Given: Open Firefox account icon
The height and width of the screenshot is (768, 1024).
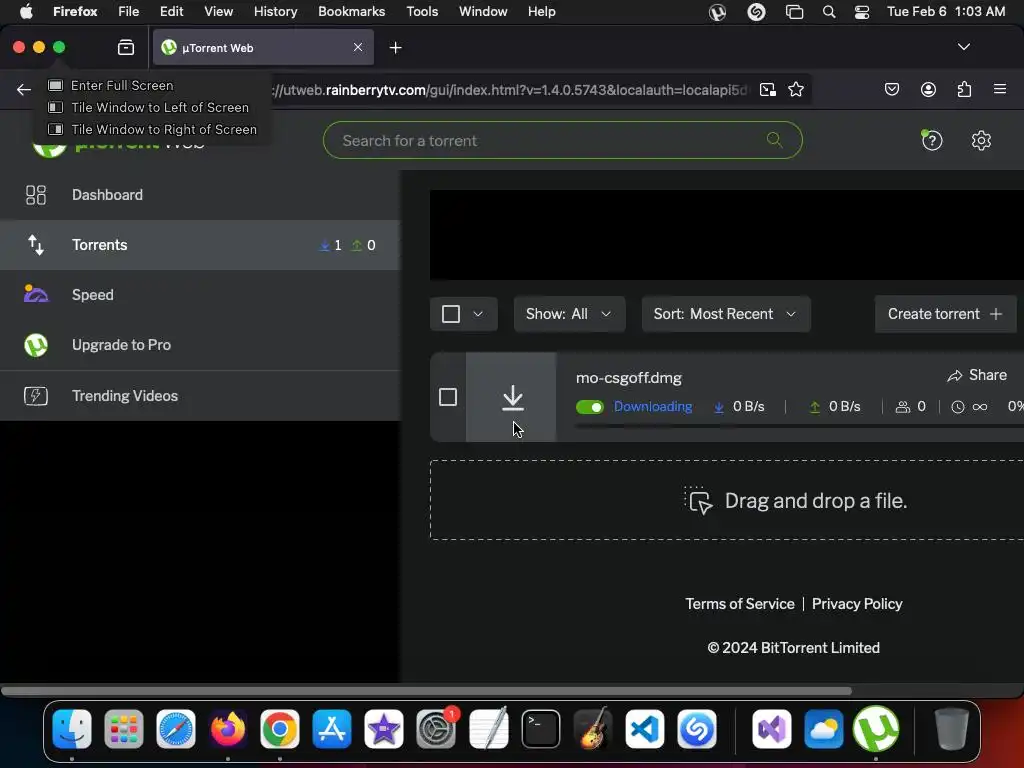Looking at the screenshot, I should click(x=928, y=89).
